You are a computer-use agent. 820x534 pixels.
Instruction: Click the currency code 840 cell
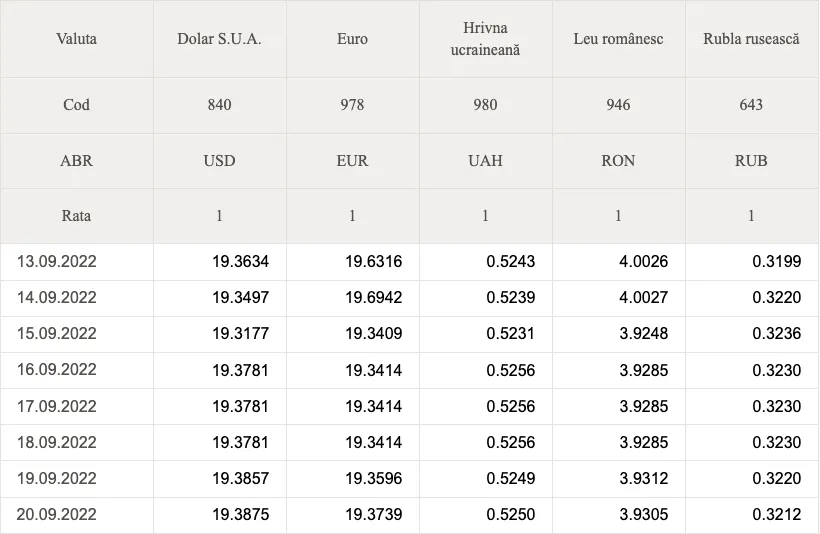(x=219, y=105)
